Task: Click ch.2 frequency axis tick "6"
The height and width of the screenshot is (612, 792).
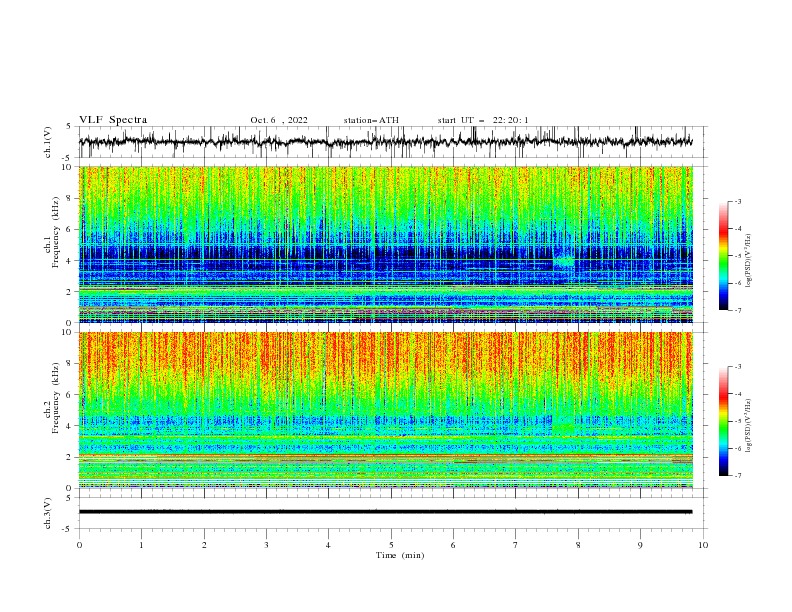Action: click(69, 395)
